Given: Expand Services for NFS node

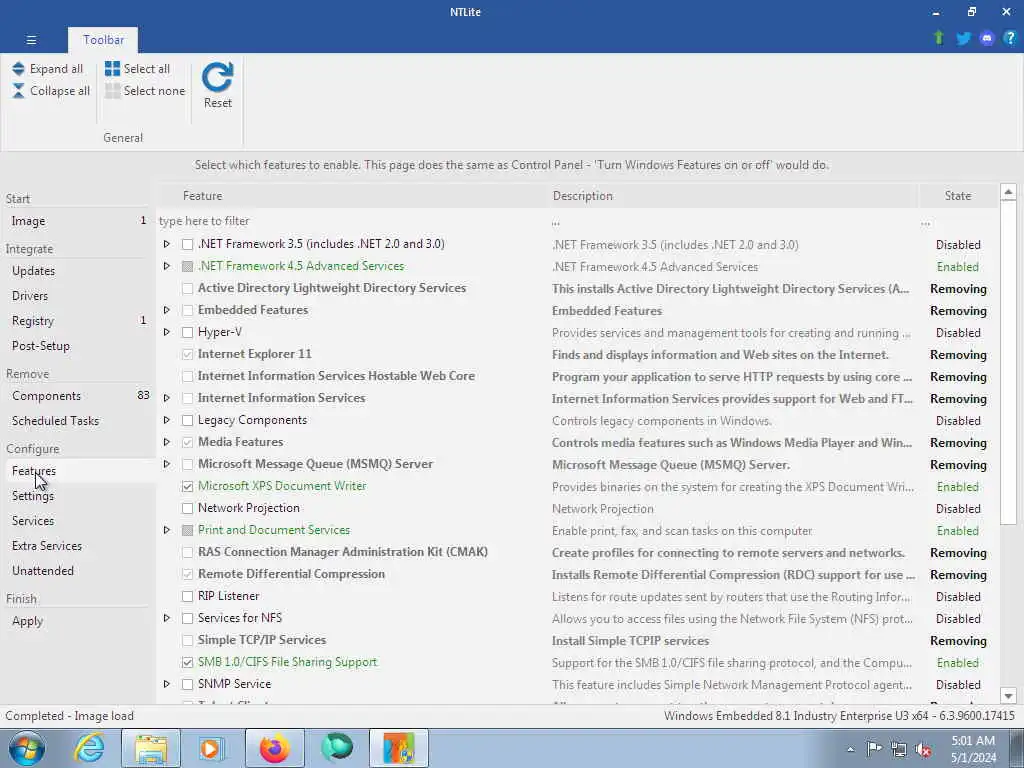Looking at the screenshot, I should 167,618.
